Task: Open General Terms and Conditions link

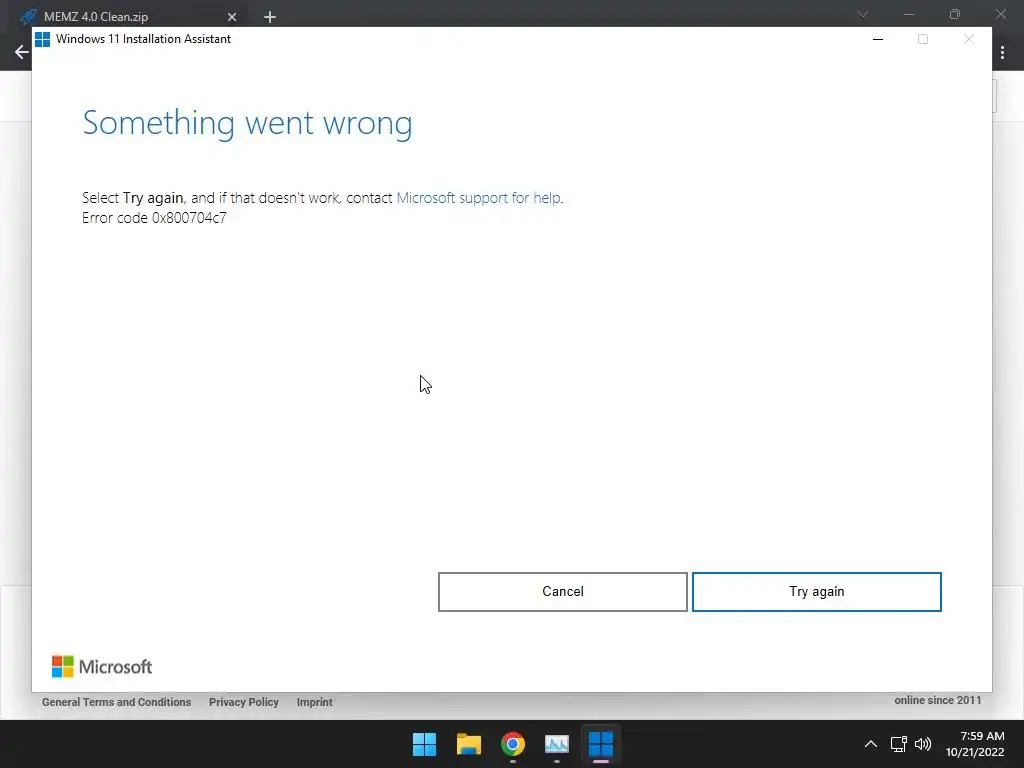Action: point(116,702)
